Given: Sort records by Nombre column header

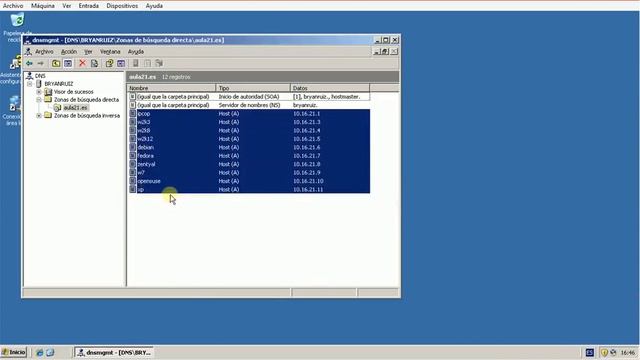Looking at the screenshot, I should (x=171, y=88).
